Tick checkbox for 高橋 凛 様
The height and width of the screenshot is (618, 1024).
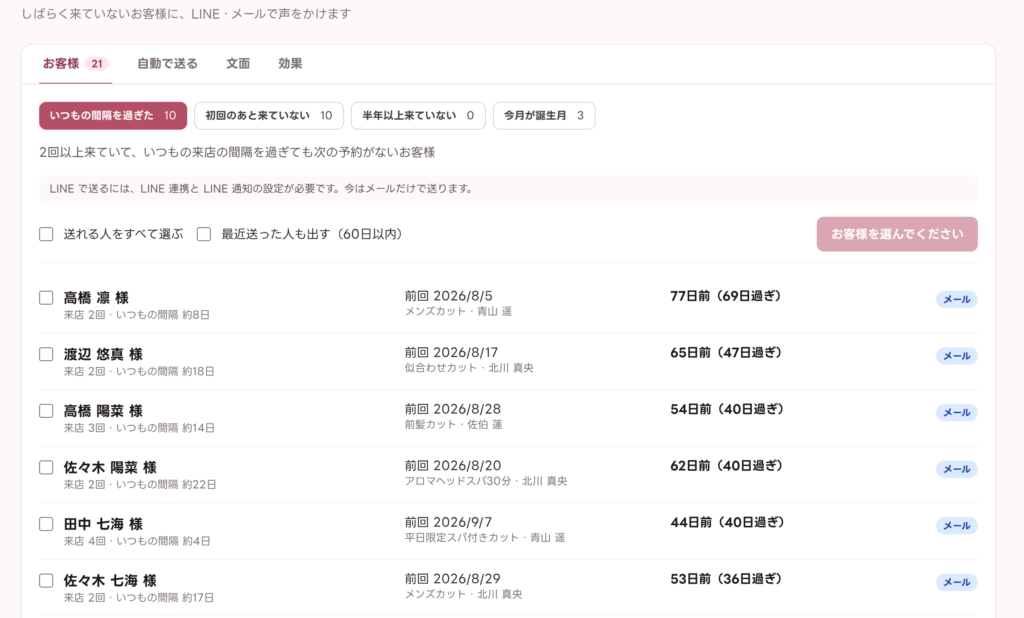tap(46, 298)
